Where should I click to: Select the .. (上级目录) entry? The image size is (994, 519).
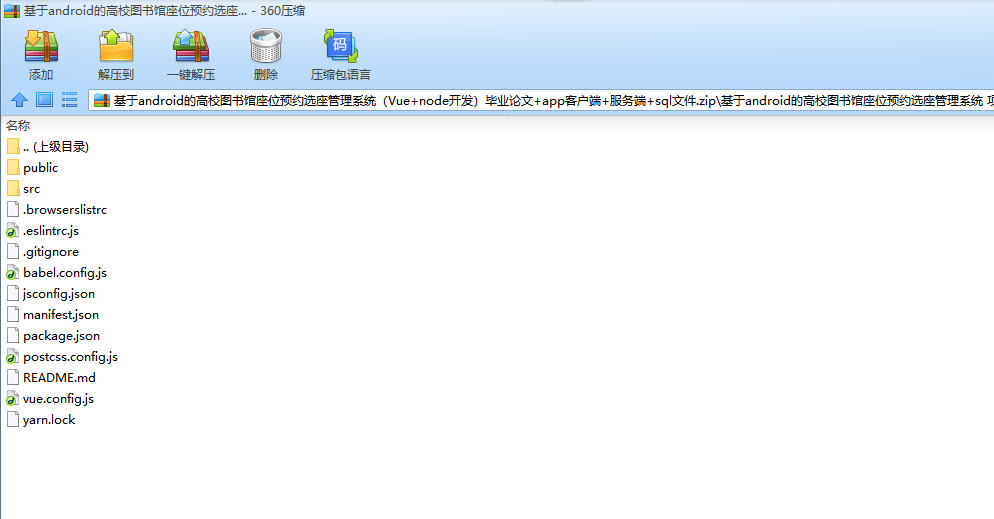click(56, 146)
